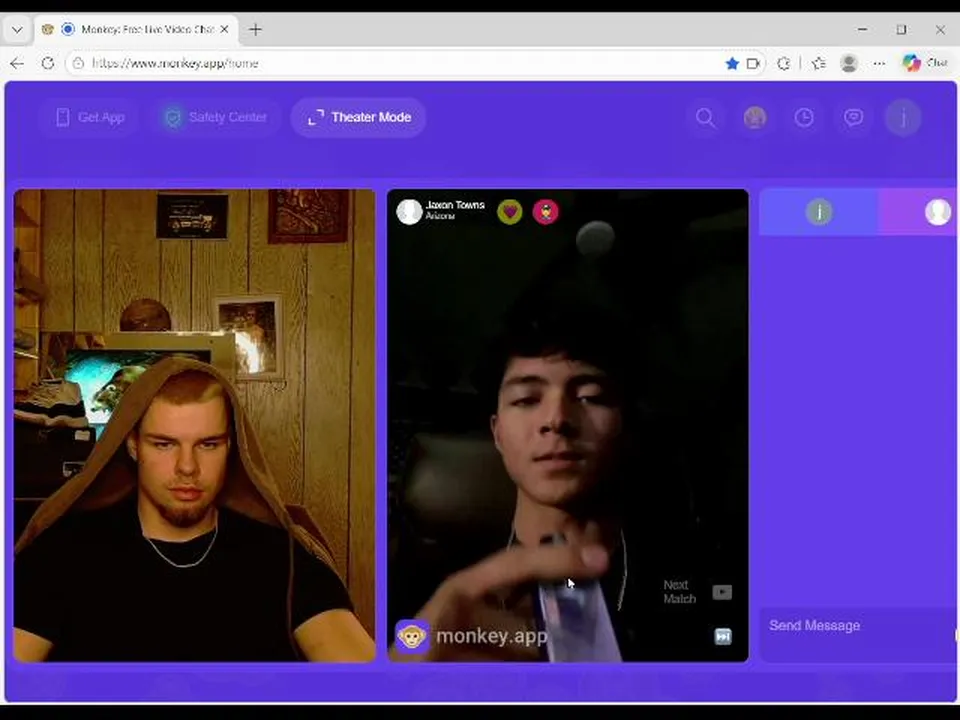Click the browser back arrow
This screenshot has width=960, height=720.
[17, 63]
